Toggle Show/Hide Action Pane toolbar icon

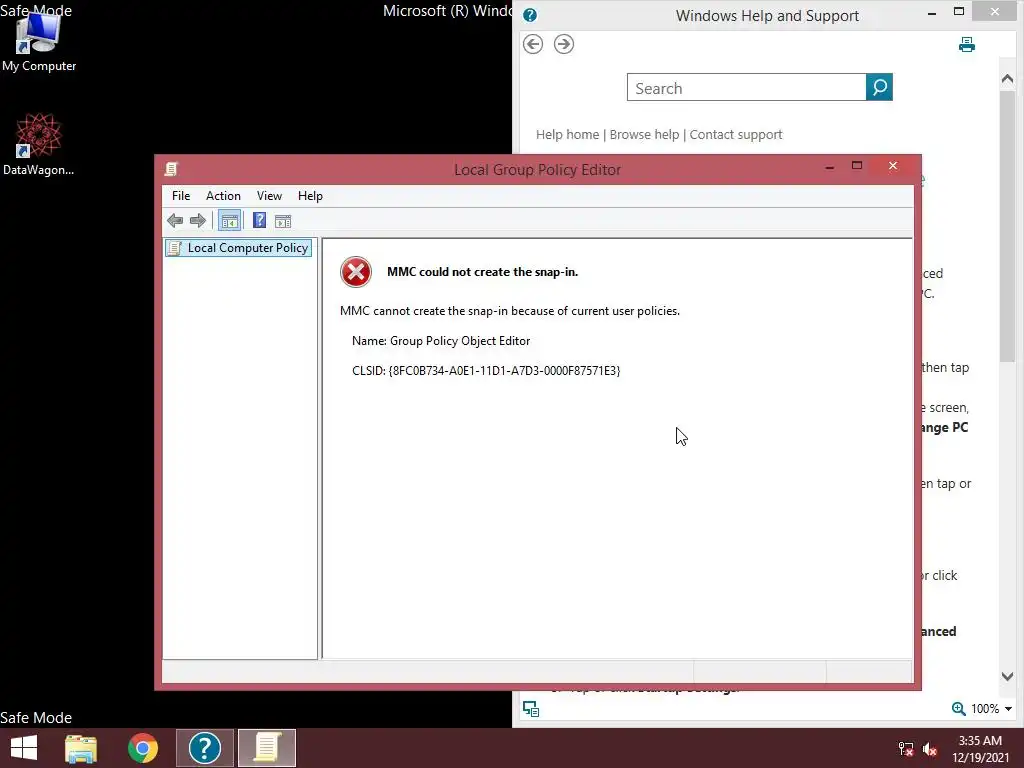pyautogui.click(x=283, y=221)
